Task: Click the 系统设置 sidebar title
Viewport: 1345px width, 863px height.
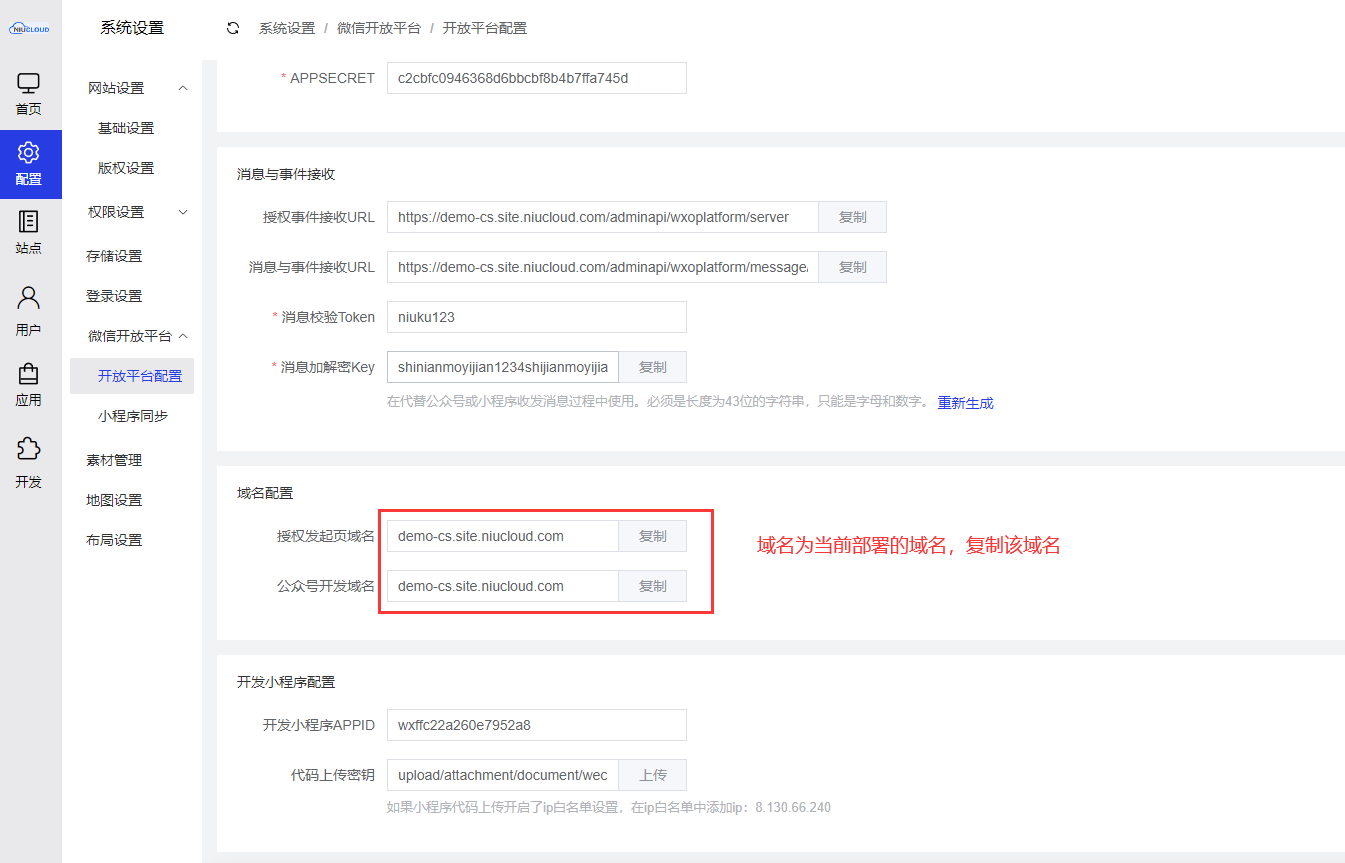Action: (132, 28)
